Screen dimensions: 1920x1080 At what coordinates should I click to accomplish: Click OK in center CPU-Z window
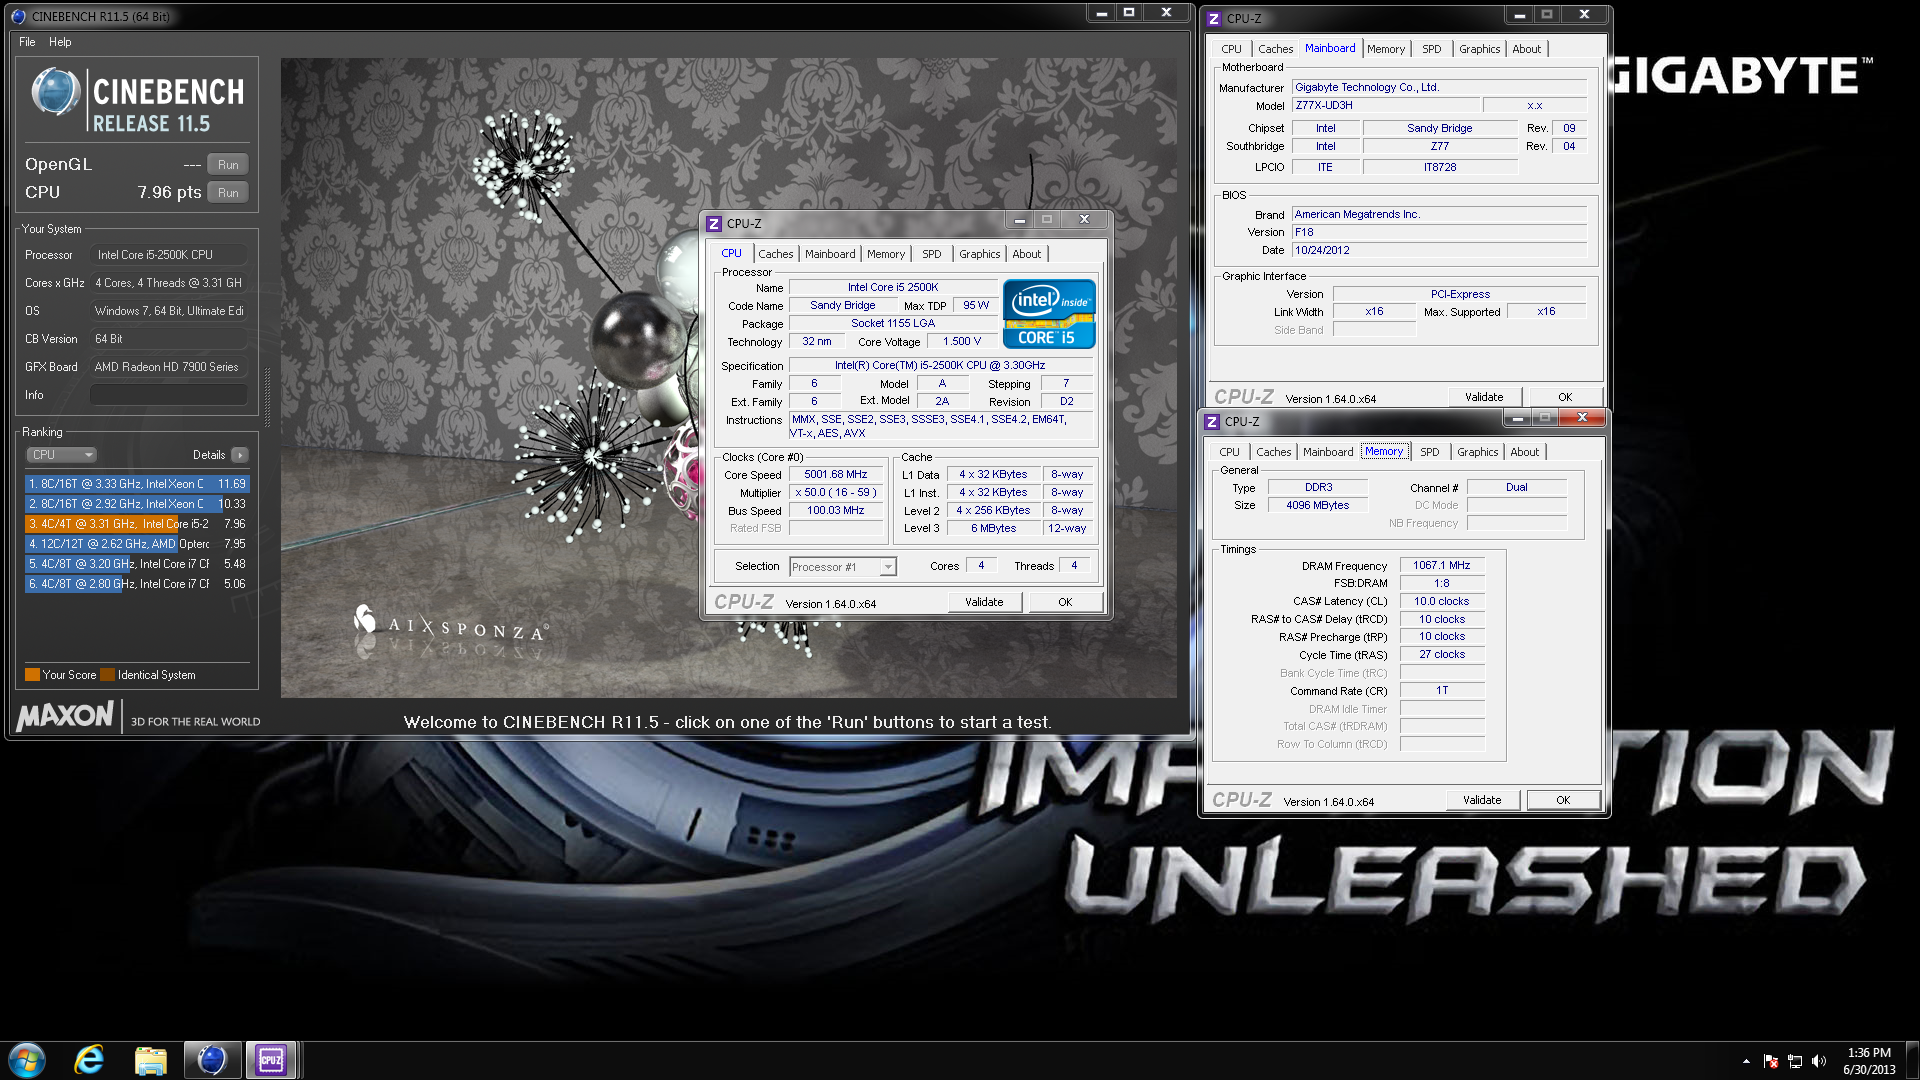(x=1065, y=602)
